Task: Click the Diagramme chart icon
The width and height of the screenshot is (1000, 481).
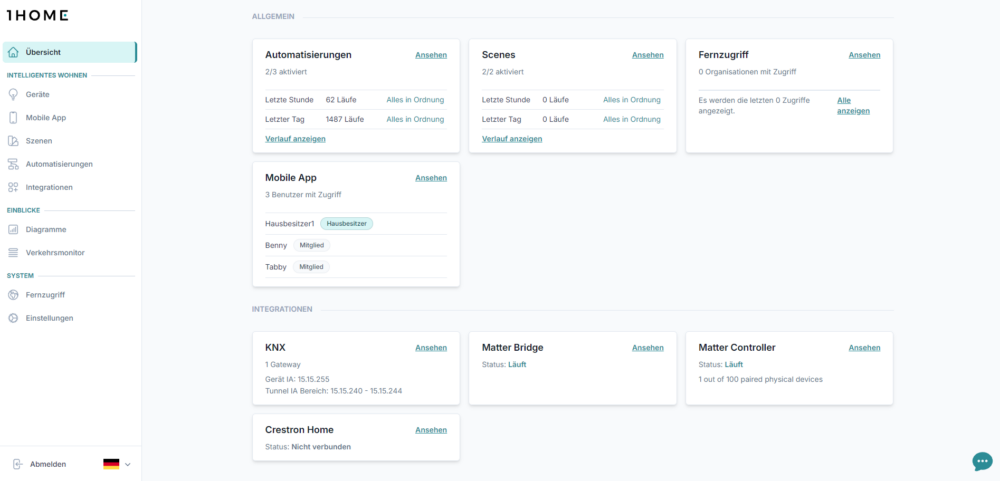Action: 13,230
